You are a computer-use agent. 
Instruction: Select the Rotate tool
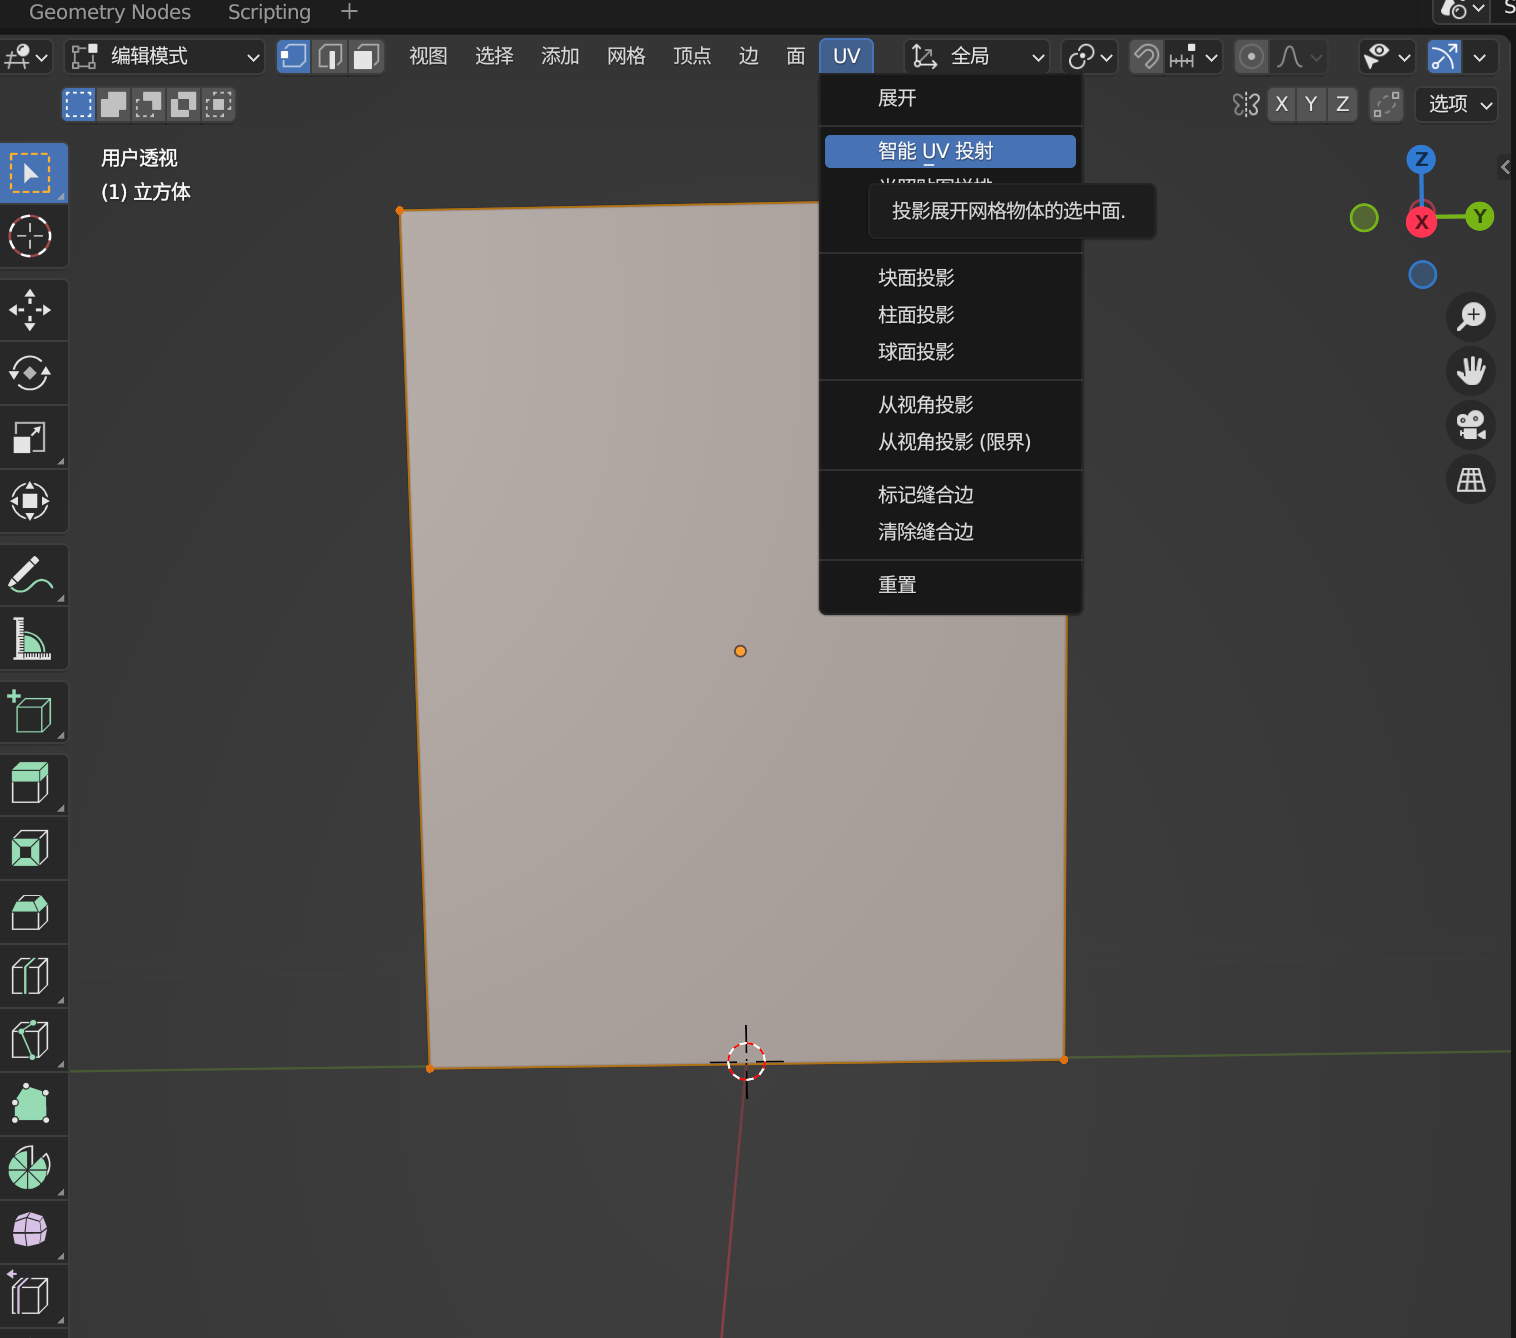tap(31, 374)
